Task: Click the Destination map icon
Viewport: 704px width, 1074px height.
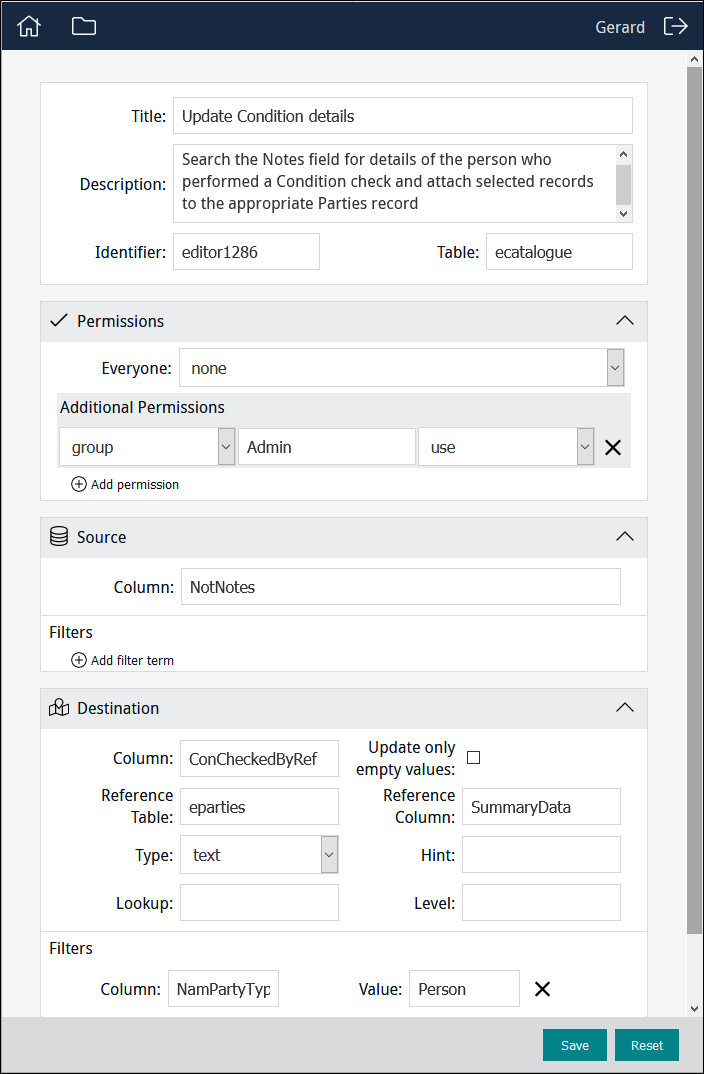Action: pos(59,708)
